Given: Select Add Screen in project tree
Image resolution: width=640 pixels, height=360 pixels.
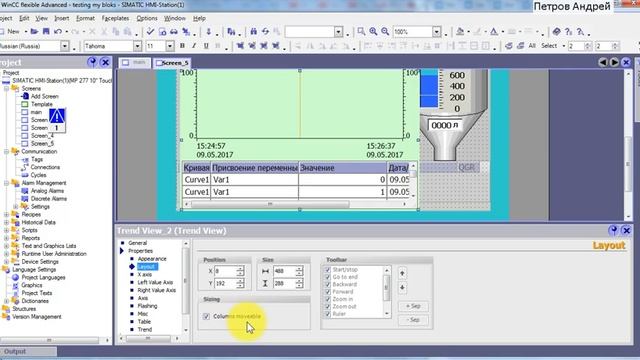Looking at the screenshot, I should click(x=44, y=97).
